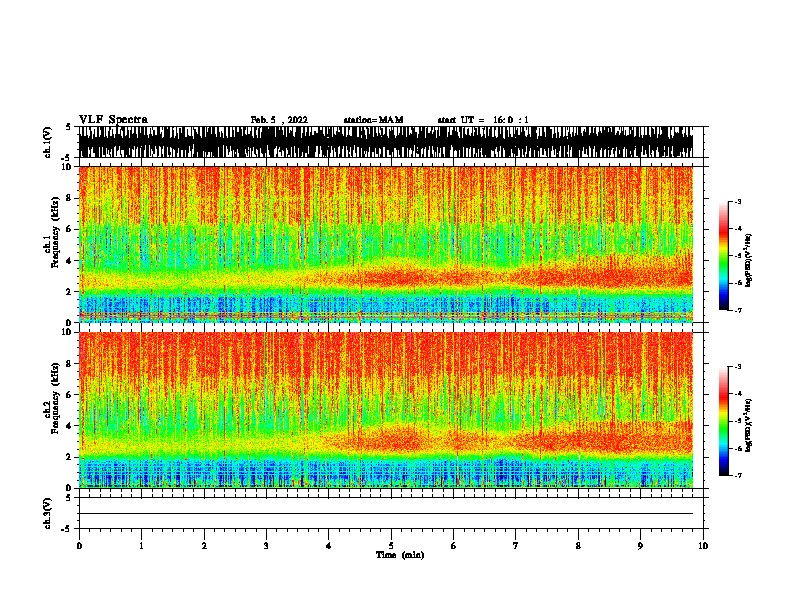Click the "7" minute tick on the time axis
Image resolution: width=792 pixels, height=612 pixels.
pyautogui.click(x=516, y=545)
